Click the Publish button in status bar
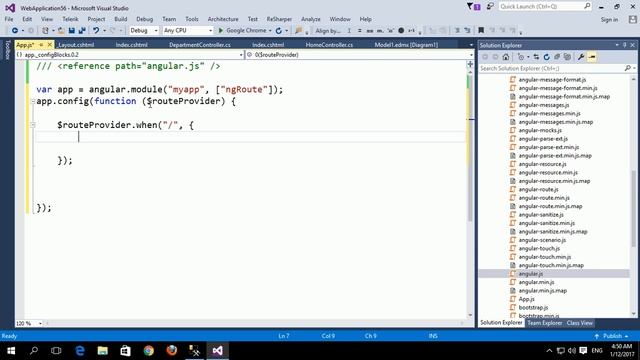The image size is (640, 360). [612, 336]
